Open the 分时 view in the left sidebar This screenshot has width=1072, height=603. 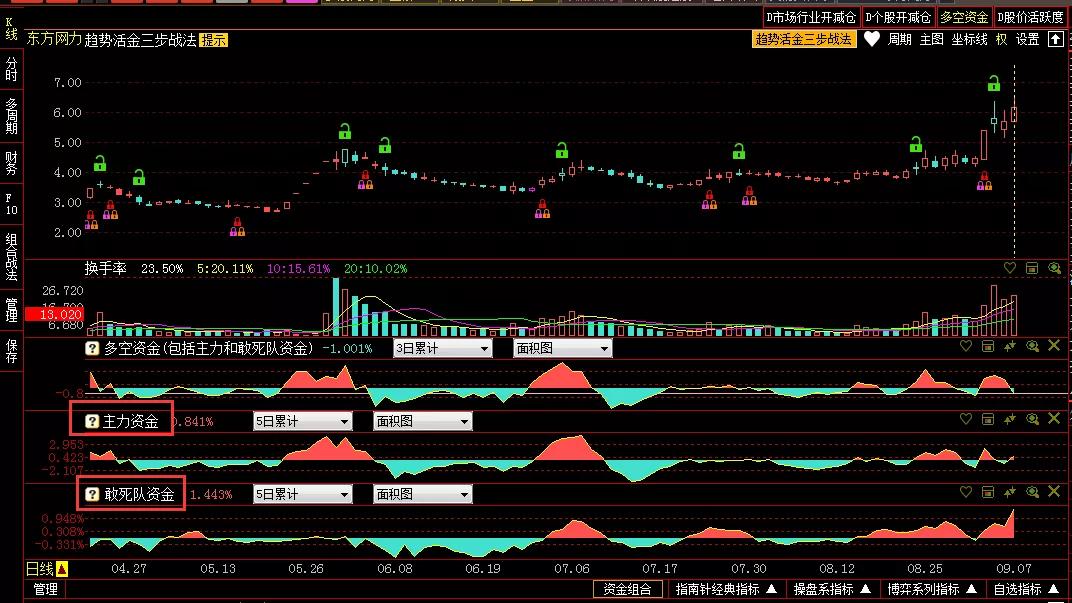pos(12,69)
